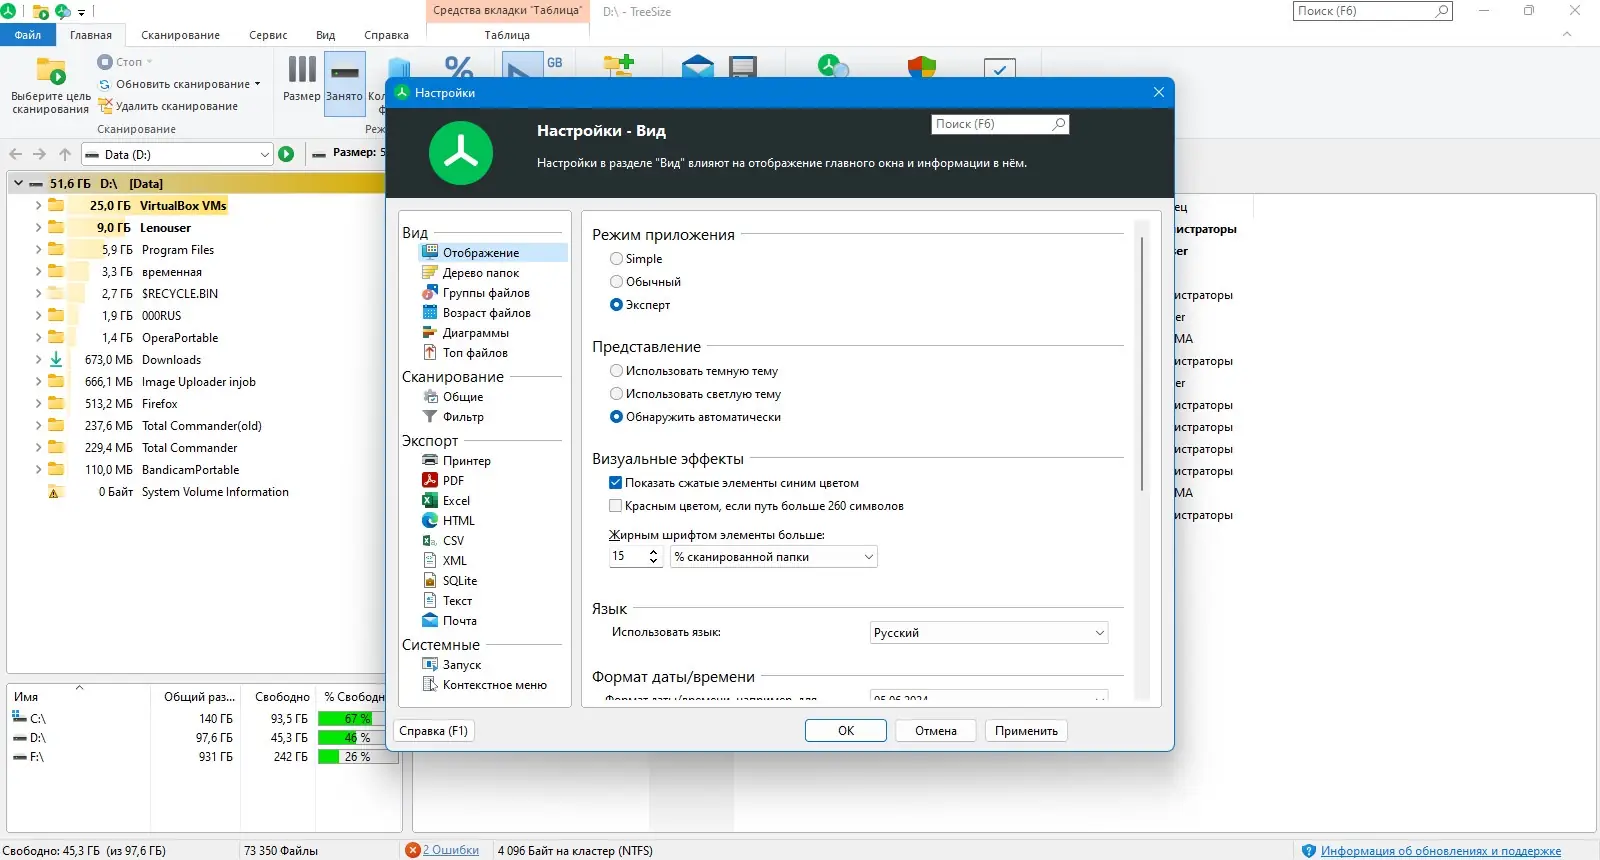Choose Использовать светлую тему option
This screenshot has width=1600, height=860.
[x=616, y=393]
